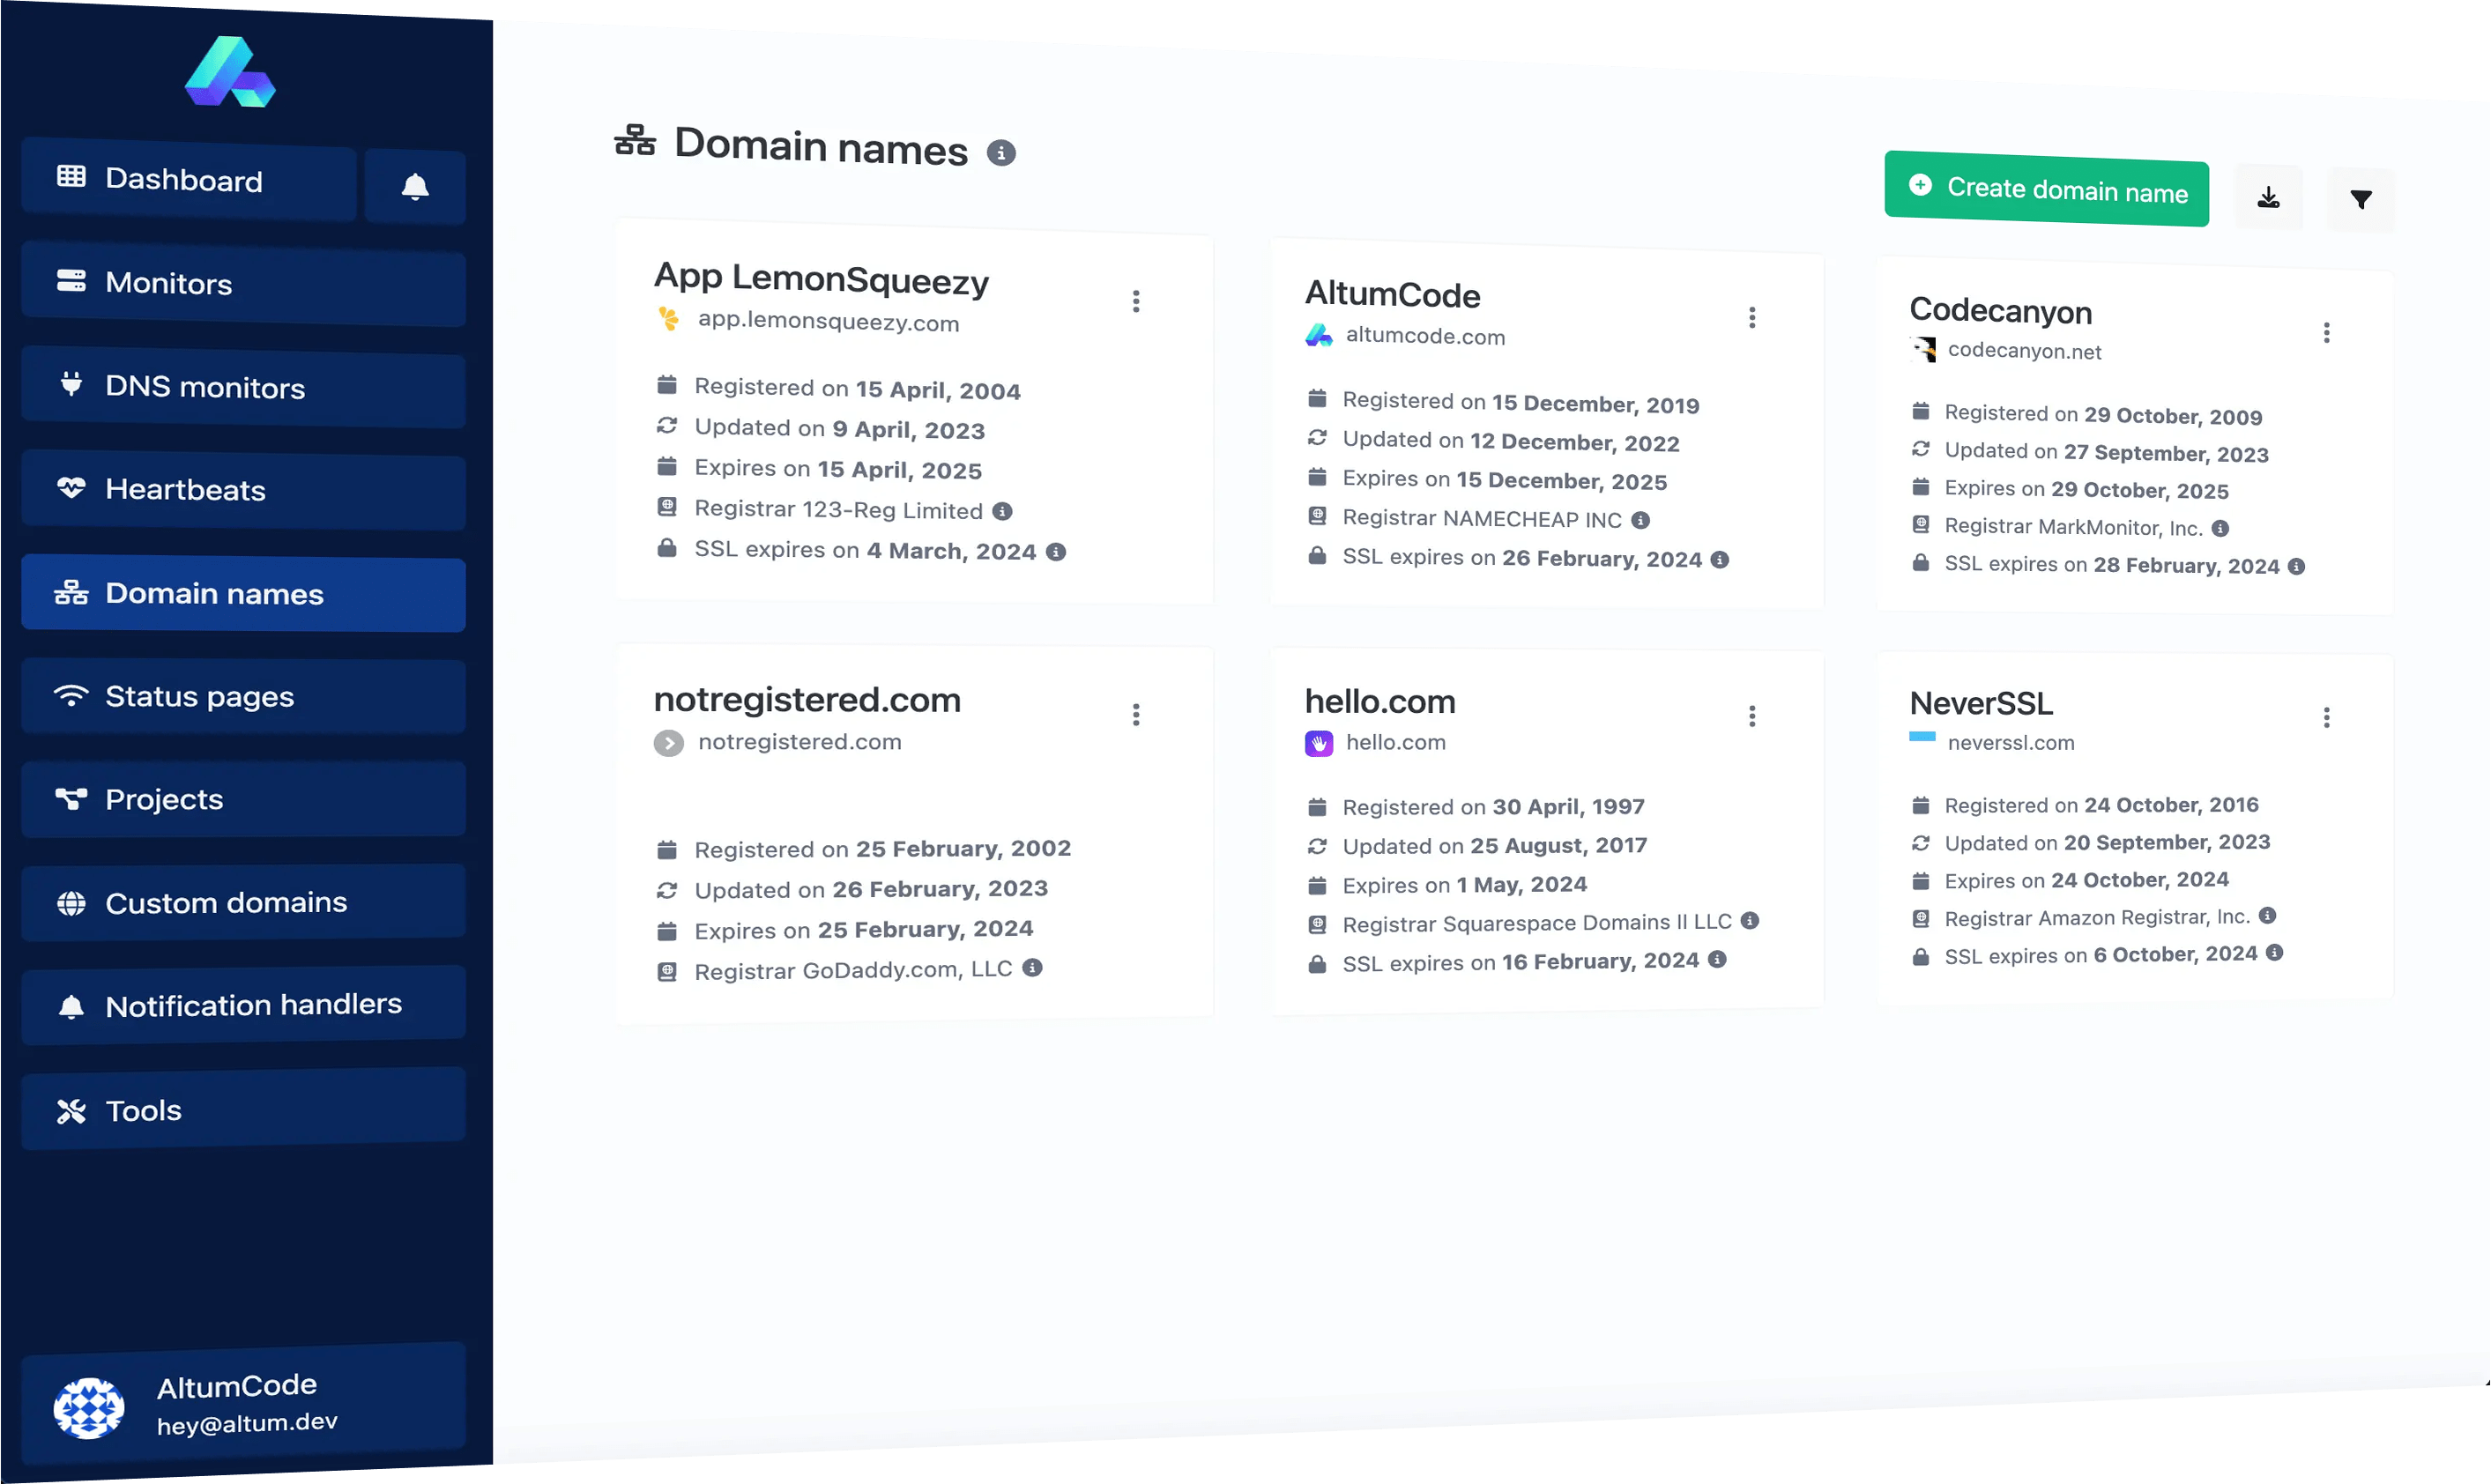The width and height of the screenshot is (2491, 1484).
Task: Click info icon next to Amazon Registrar, Inc.
Action: pos(2268,916)
